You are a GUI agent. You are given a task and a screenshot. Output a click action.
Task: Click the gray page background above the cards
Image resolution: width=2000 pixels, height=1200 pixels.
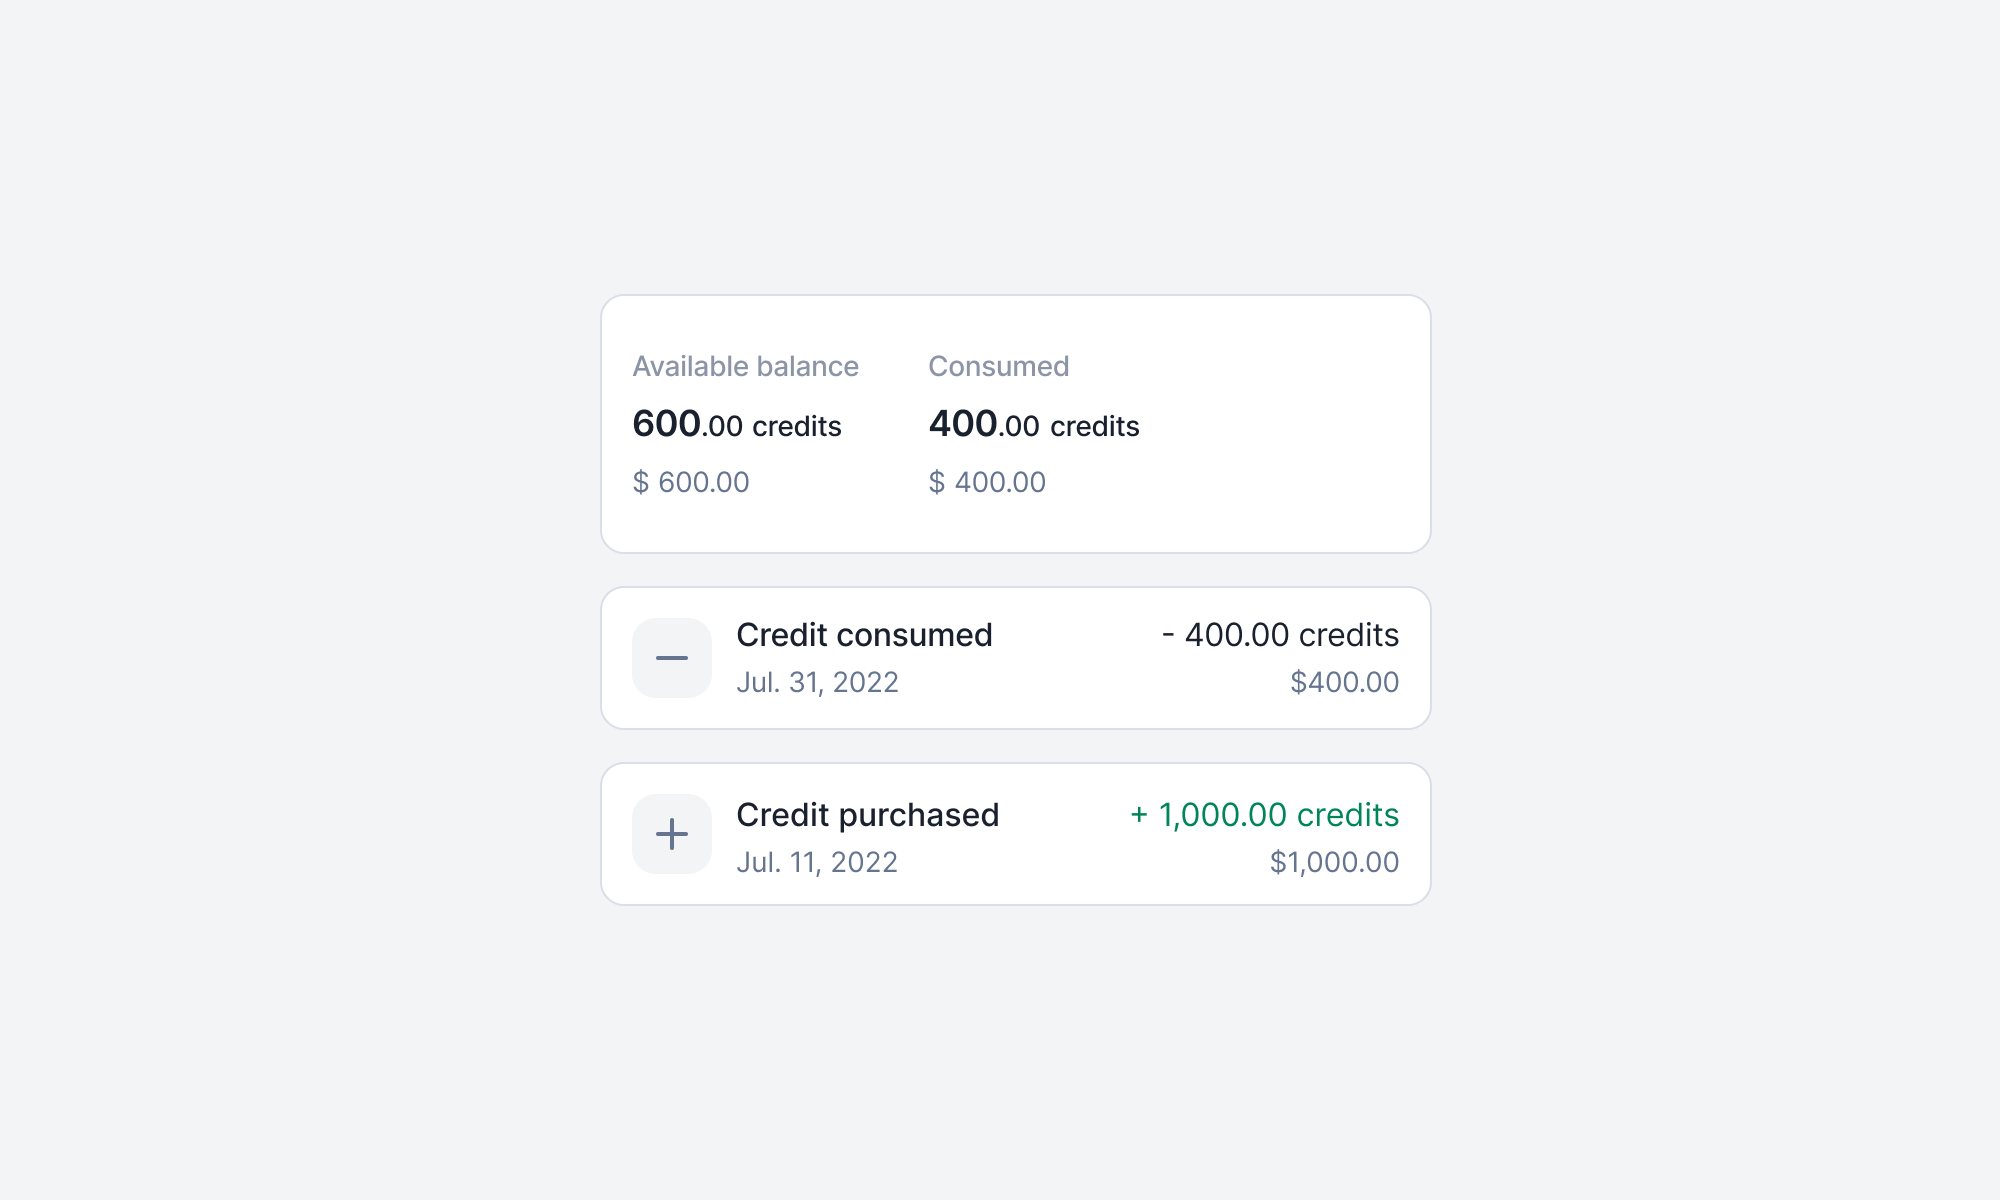pyautogui.click(x=1000, y=150)
